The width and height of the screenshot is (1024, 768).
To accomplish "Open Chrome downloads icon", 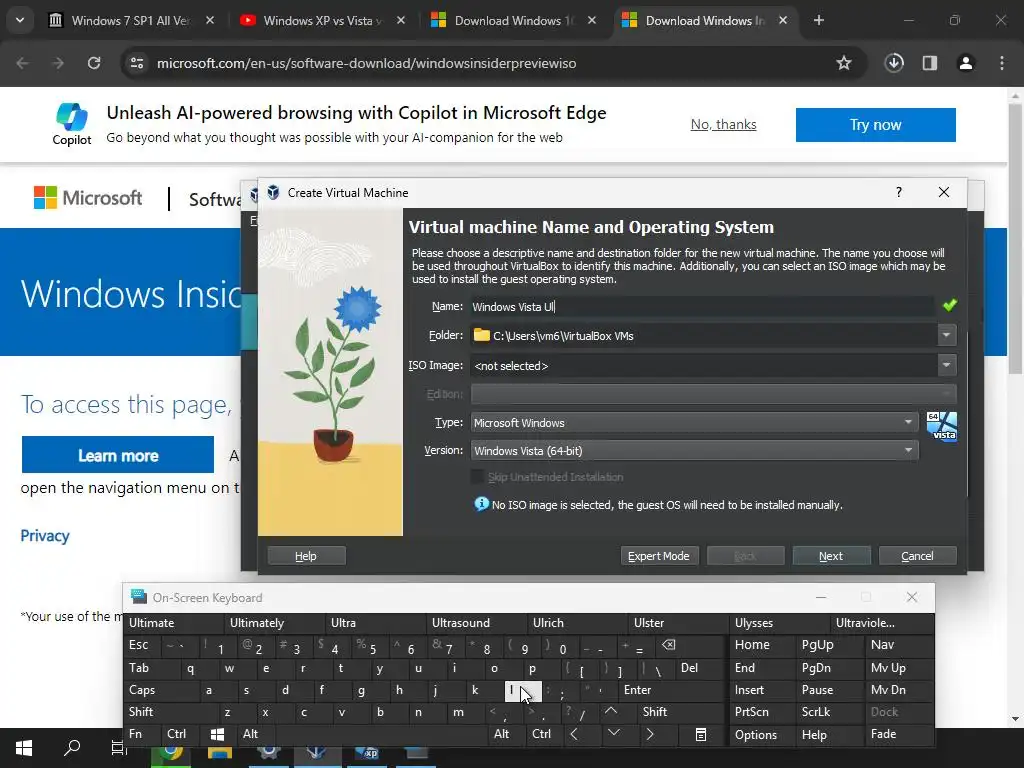I will click(x=894, y=63).
